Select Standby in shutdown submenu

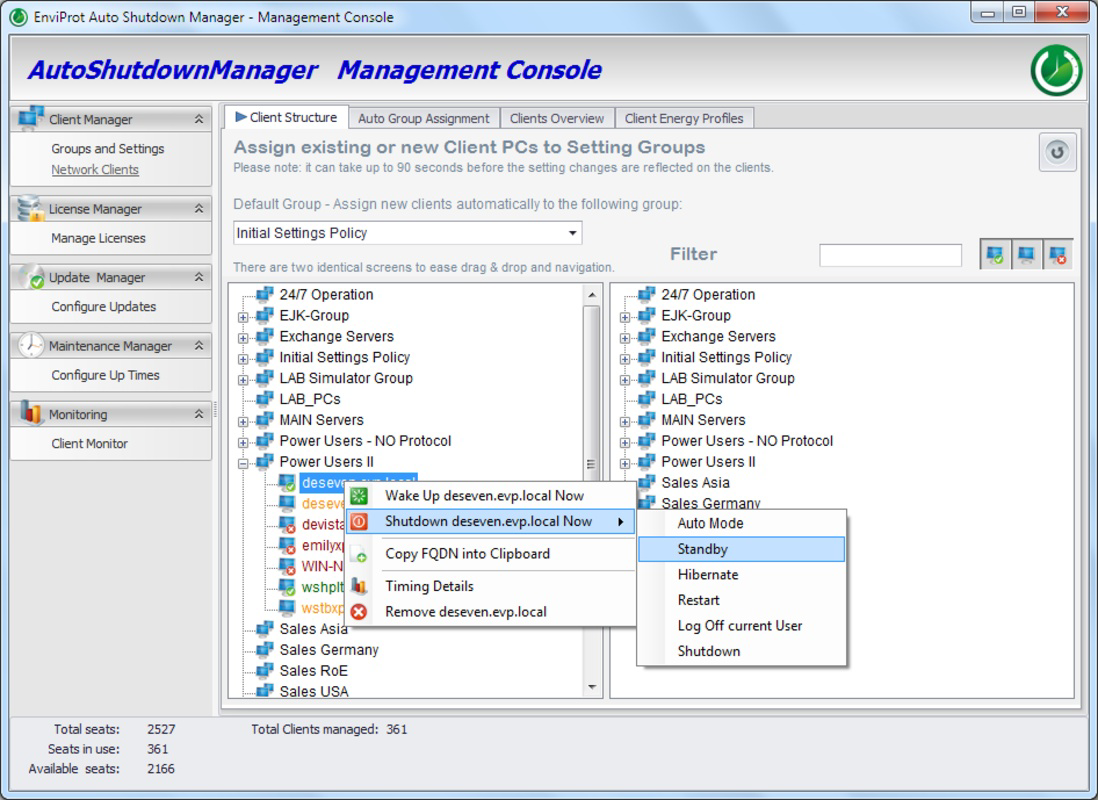click(742, 549)
